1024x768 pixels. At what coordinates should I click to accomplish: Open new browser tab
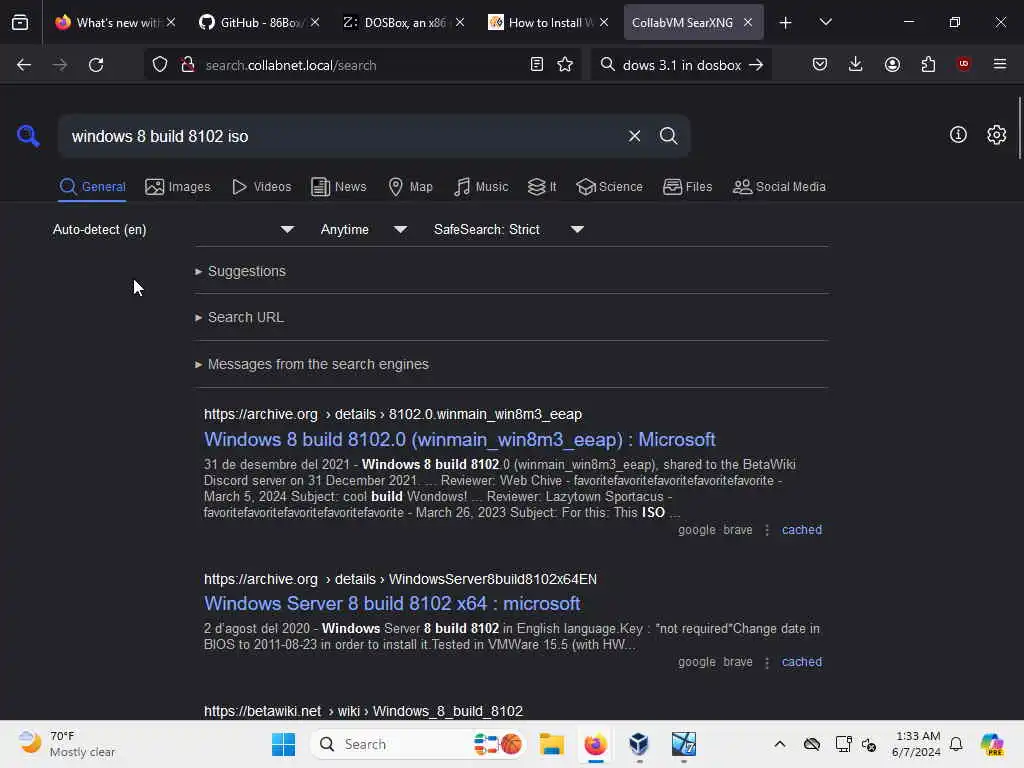click(786, 23)
